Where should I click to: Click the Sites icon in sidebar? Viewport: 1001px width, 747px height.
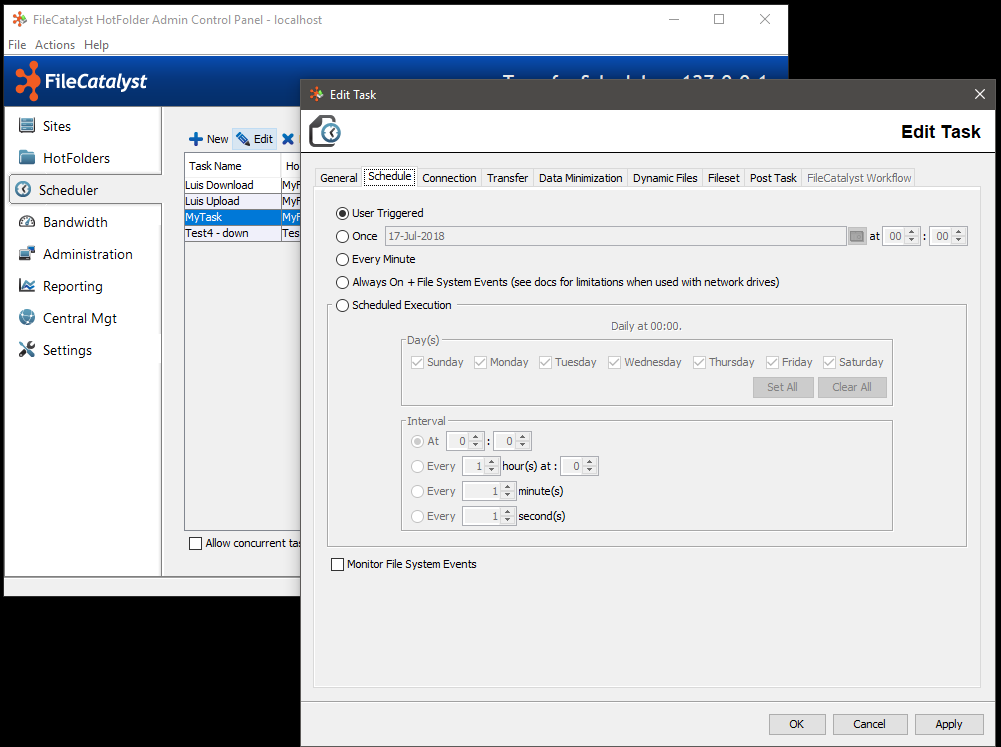click(x=27, y=126)
